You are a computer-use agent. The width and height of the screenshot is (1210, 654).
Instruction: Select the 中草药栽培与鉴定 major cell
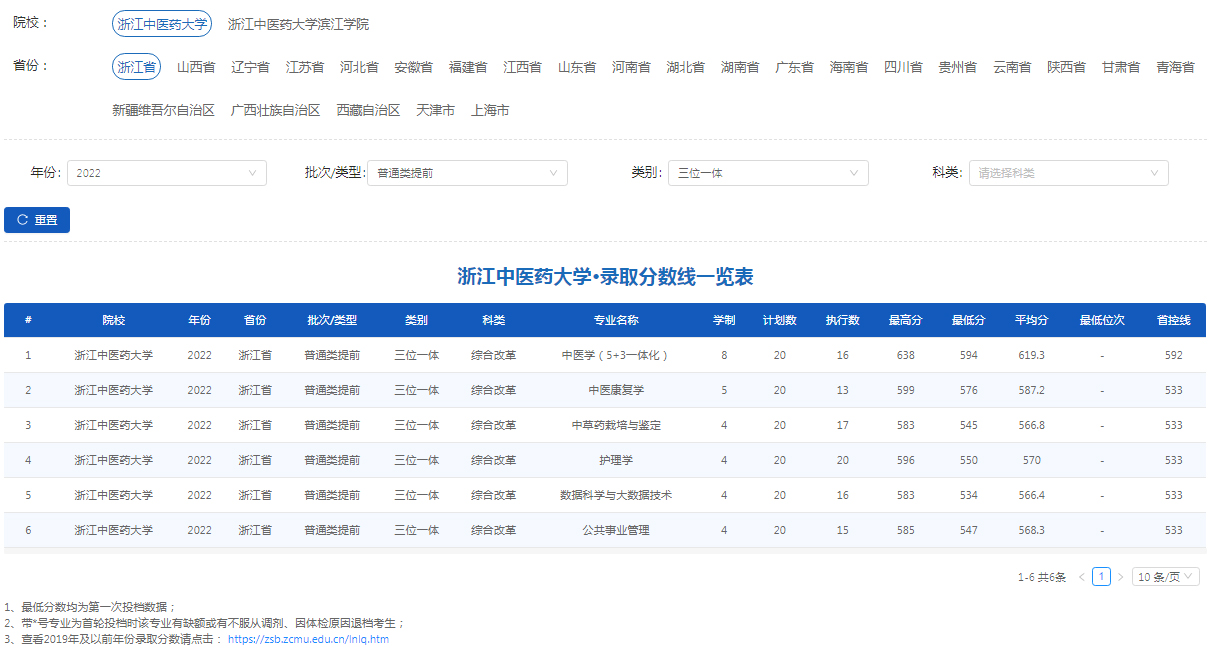click(616, 425)
